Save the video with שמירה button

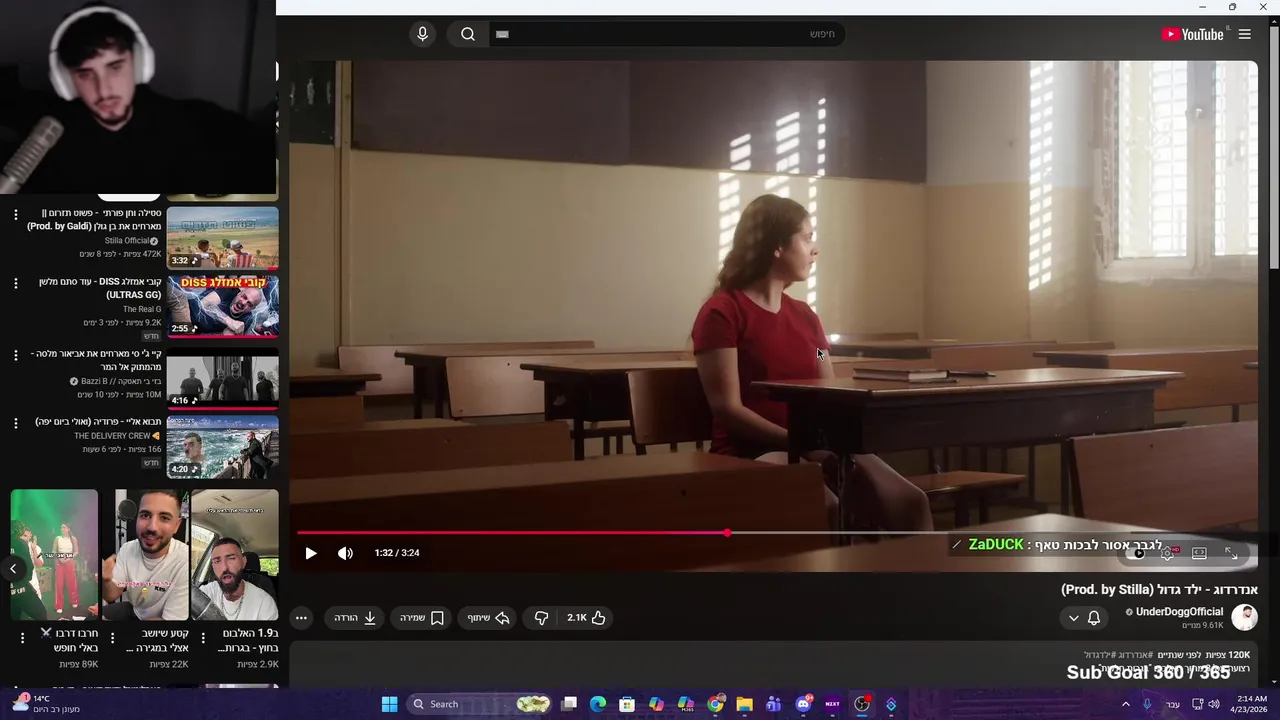coord(422,618)
